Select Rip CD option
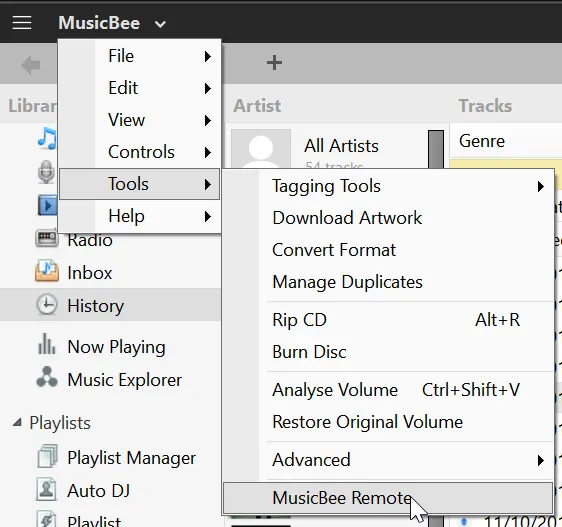This screenshot has width=562, height=527. click(x=388, y=320)
